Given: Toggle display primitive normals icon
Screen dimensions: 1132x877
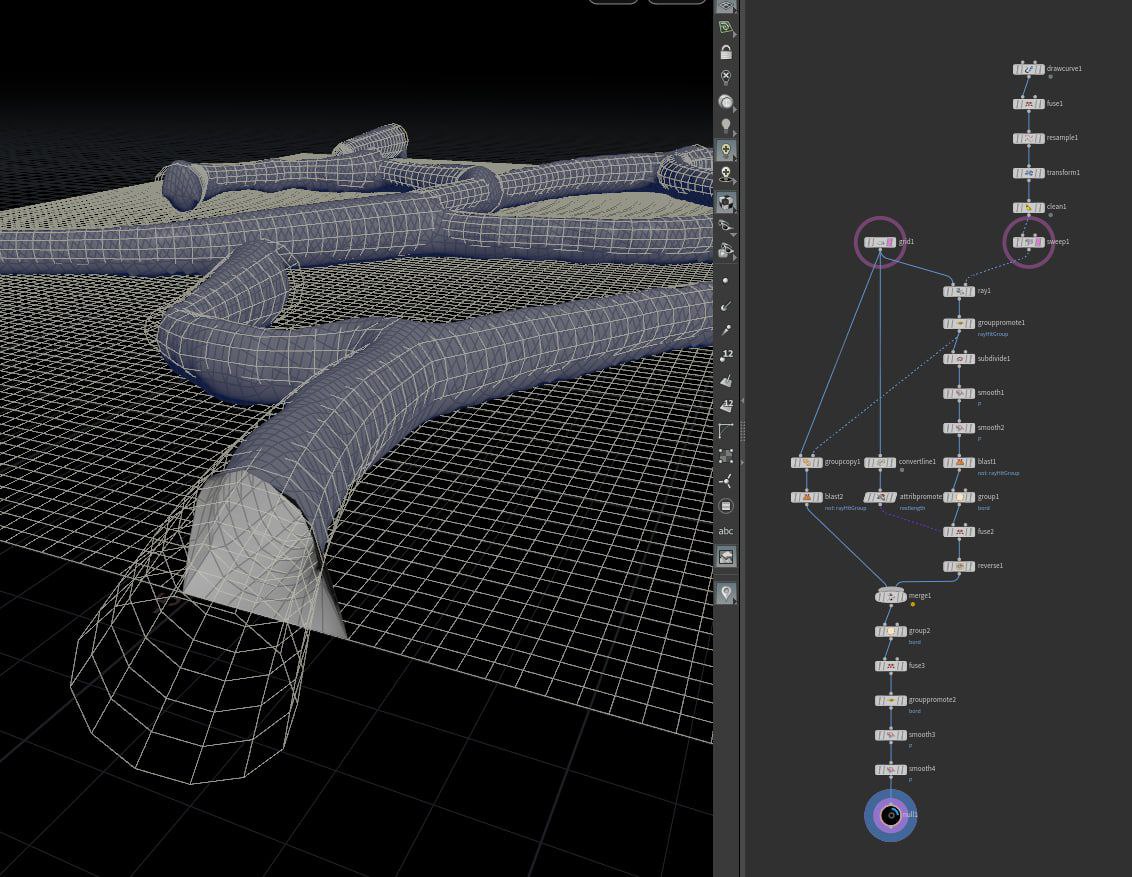Looking at the screenshot, I should point(726,380).
